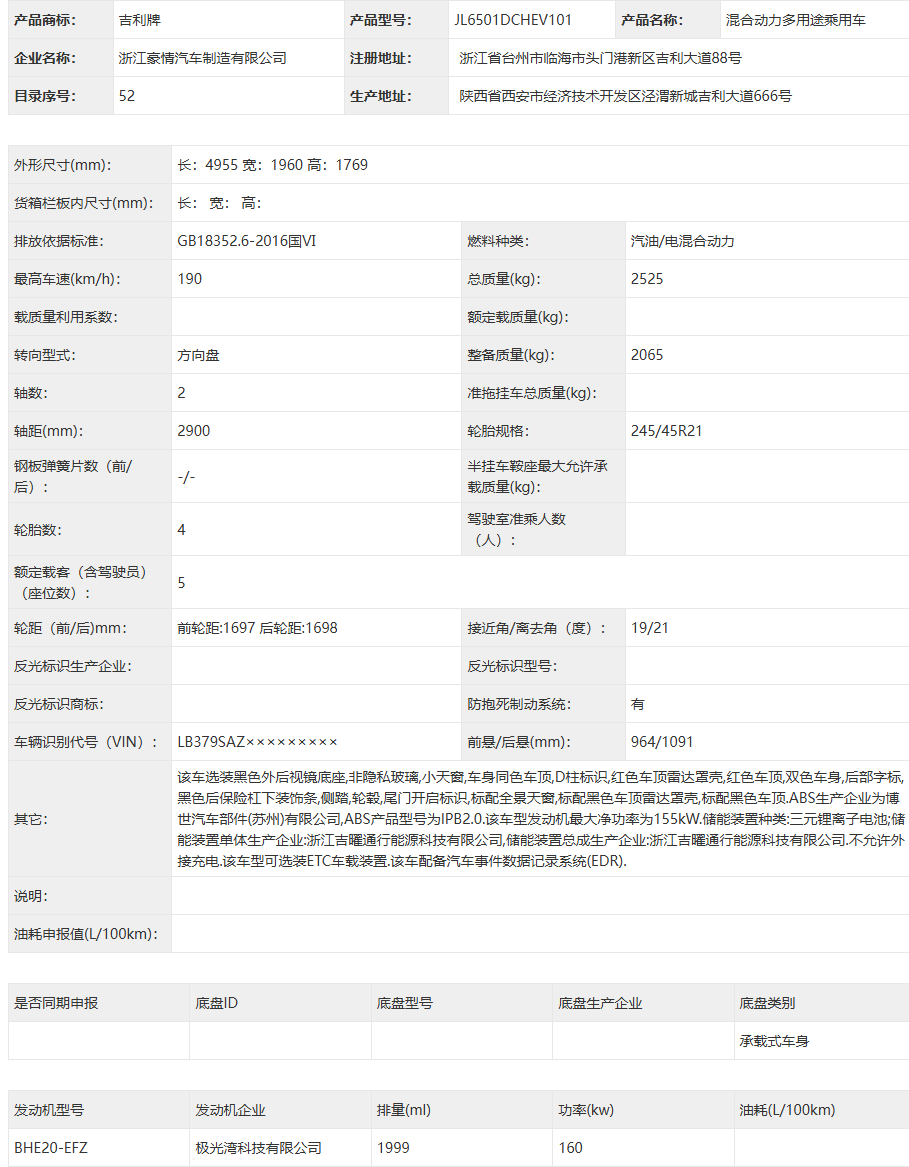Click the 轮胎规格 label
This screenshot has height=1167, width=909.
point(498,431)
